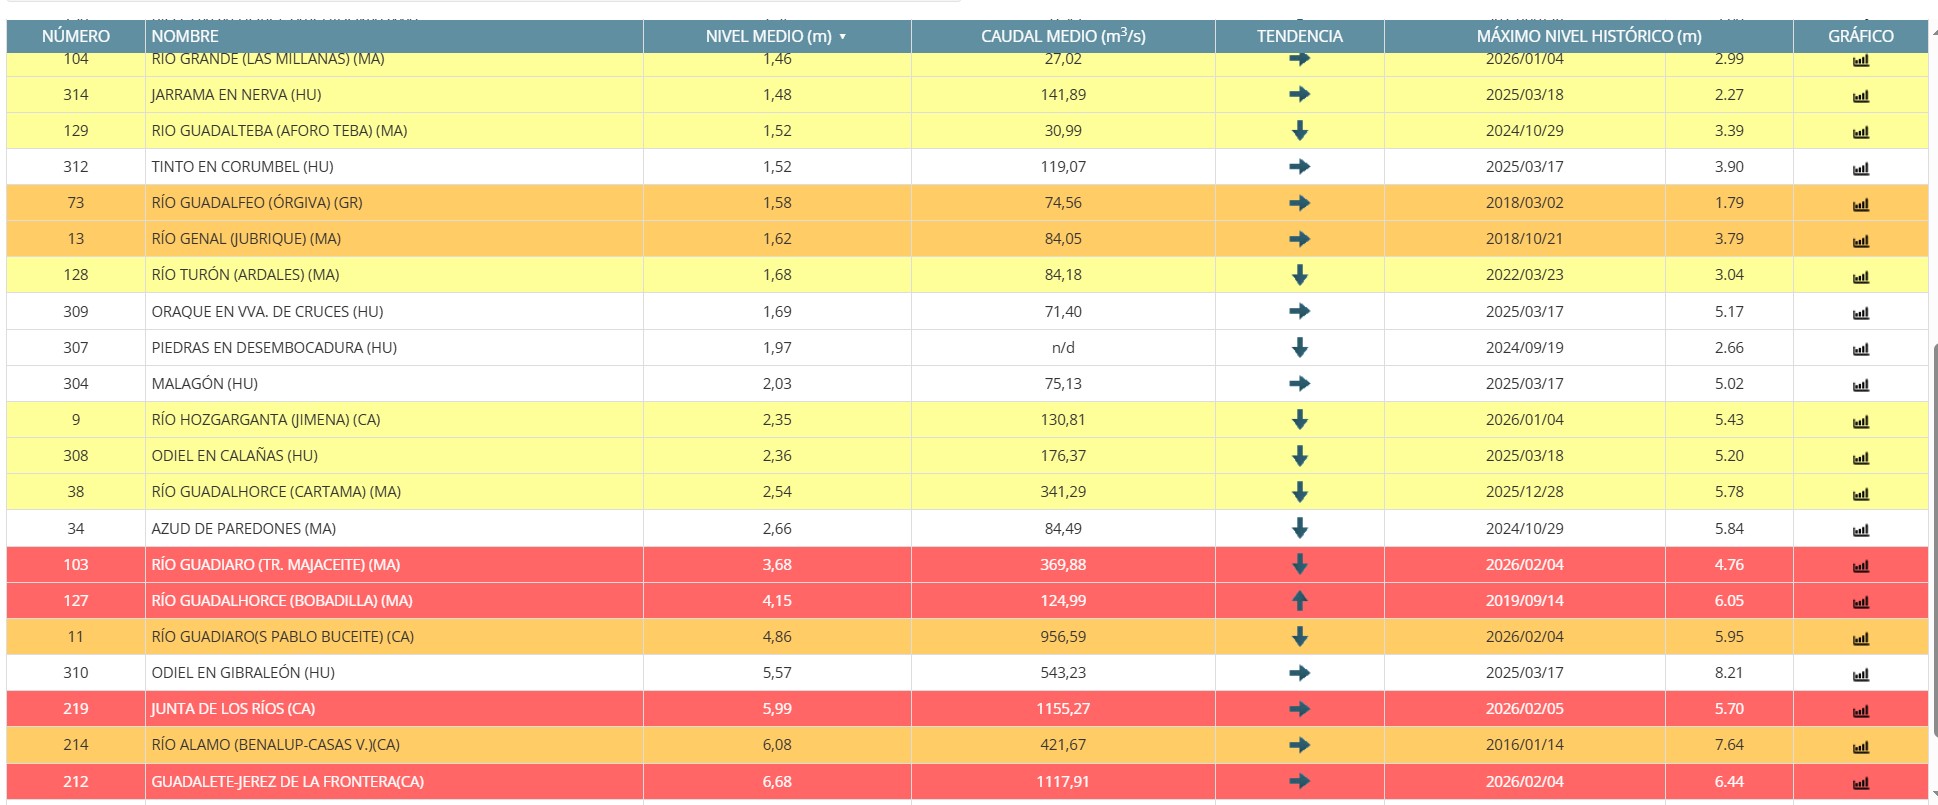Viewport: 1938px width, 805px height.
Task: Click Máximo Nivel Histórico column header
Action: [x=1588, y=36]
